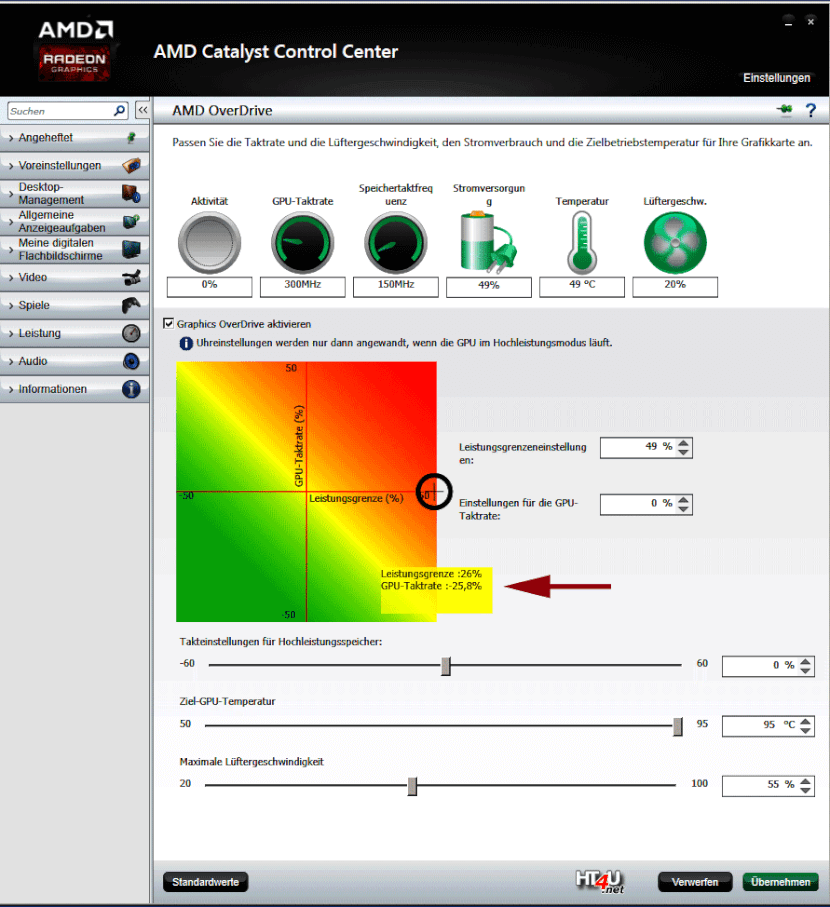
Task: Close the Catalyst Control Center window
Action: pos(810,21)
